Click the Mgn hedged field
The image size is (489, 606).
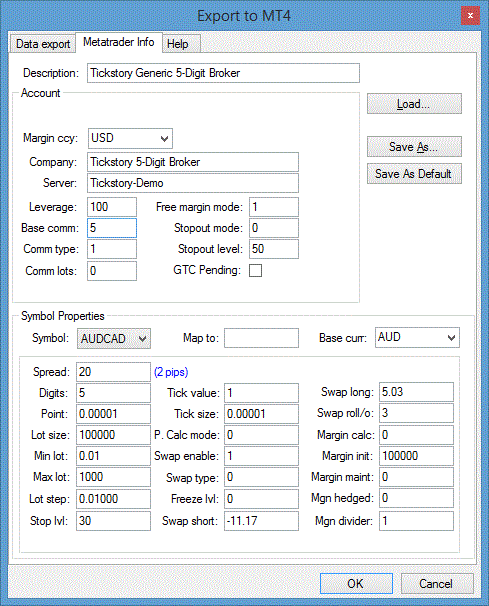pos(416,498)
